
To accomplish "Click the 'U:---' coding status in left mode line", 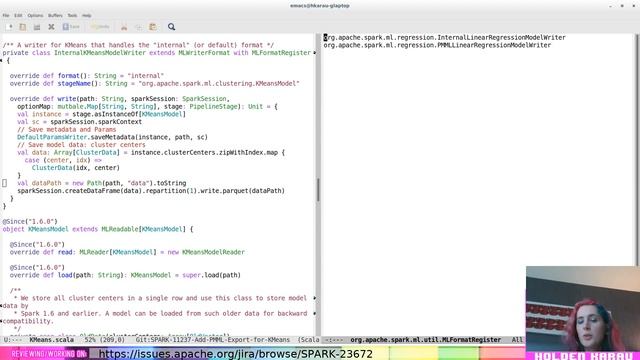I will point(13,340).
